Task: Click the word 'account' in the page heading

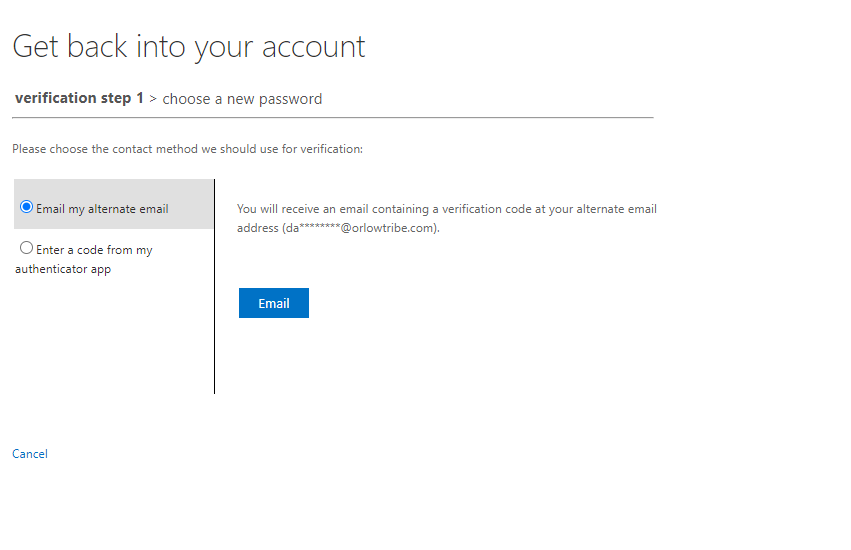Action: coord(314,47)
